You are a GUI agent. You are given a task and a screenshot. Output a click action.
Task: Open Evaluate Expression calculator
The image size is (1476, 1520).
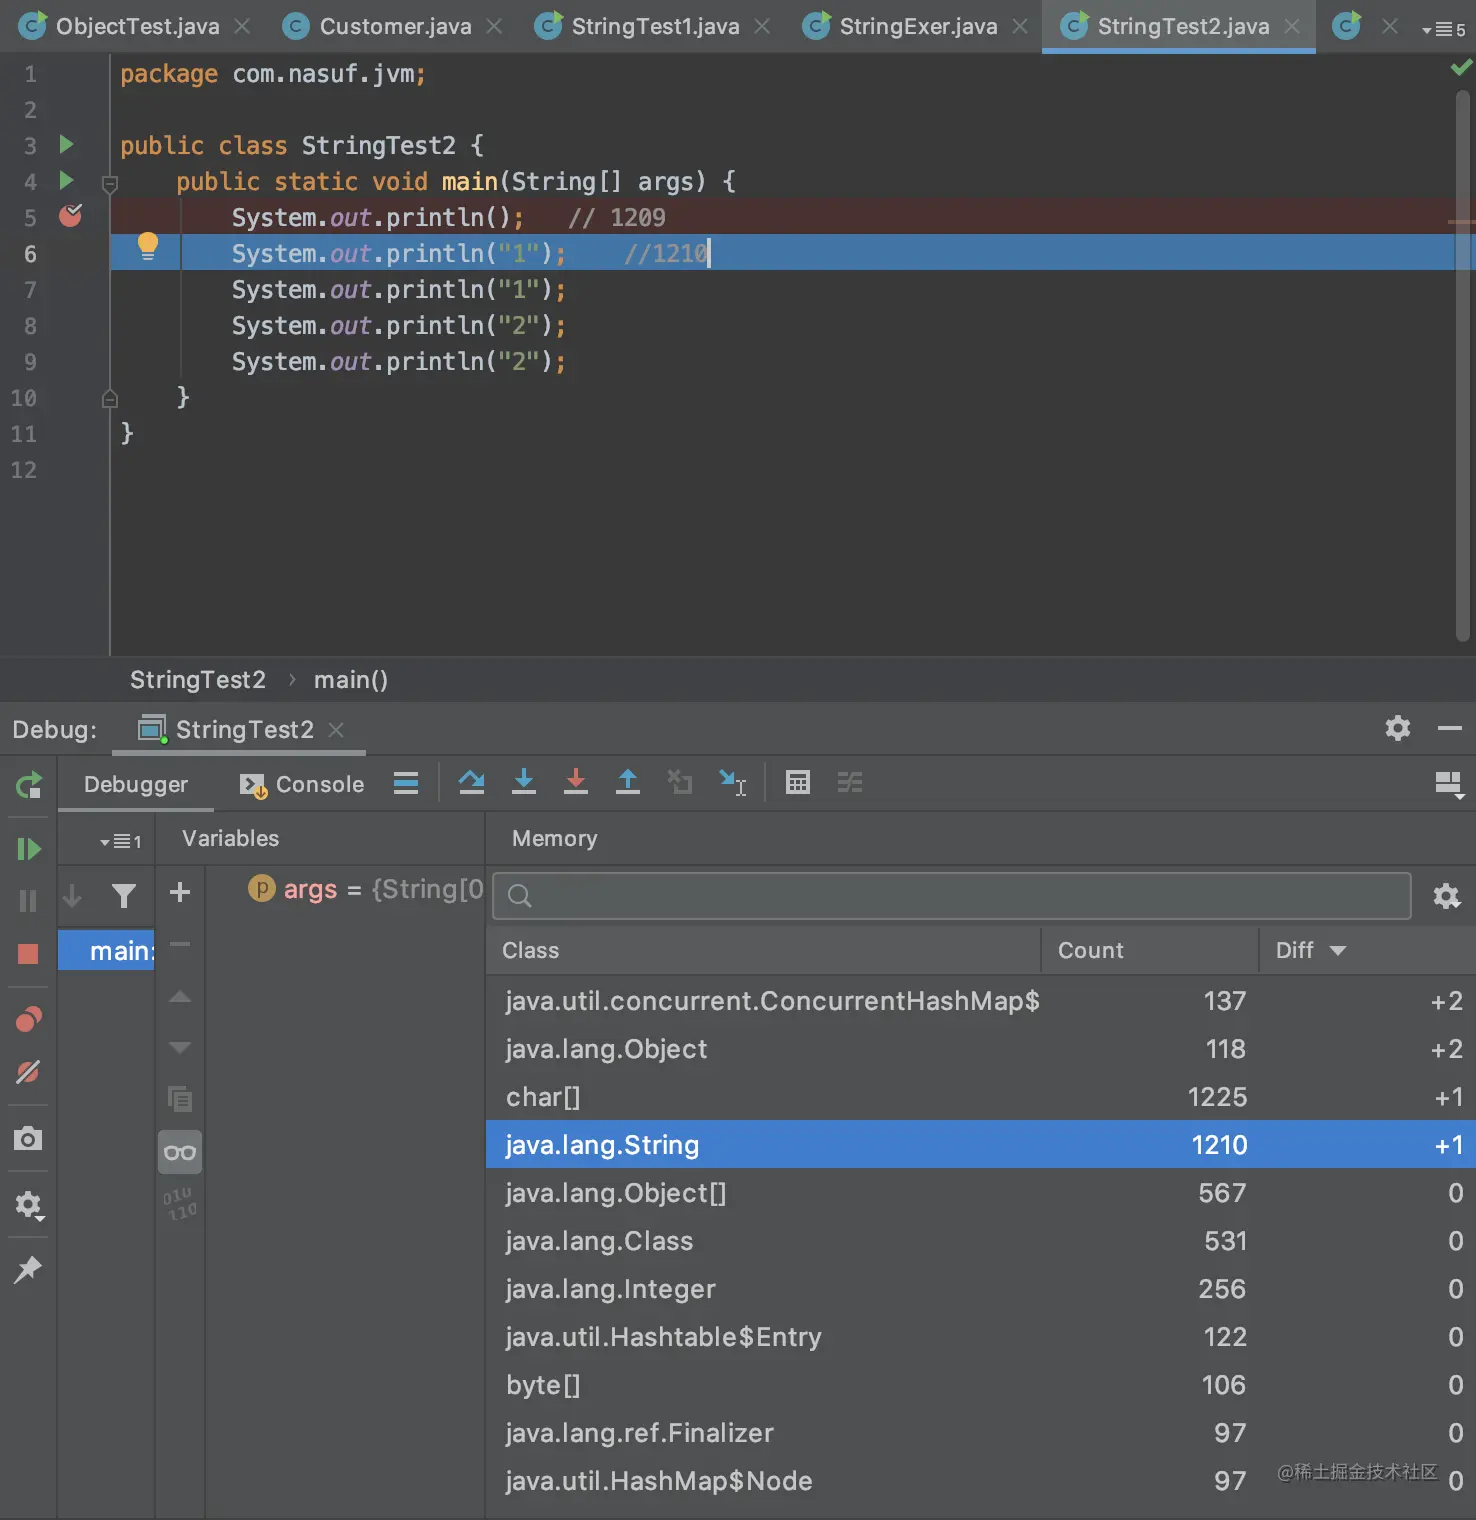pos(798,782)
